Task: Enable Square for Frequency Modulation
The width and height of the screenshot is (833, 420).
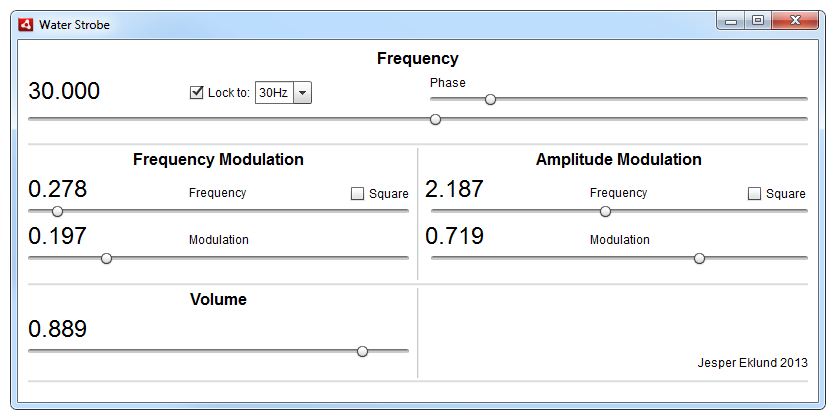Action: point(358,193)
